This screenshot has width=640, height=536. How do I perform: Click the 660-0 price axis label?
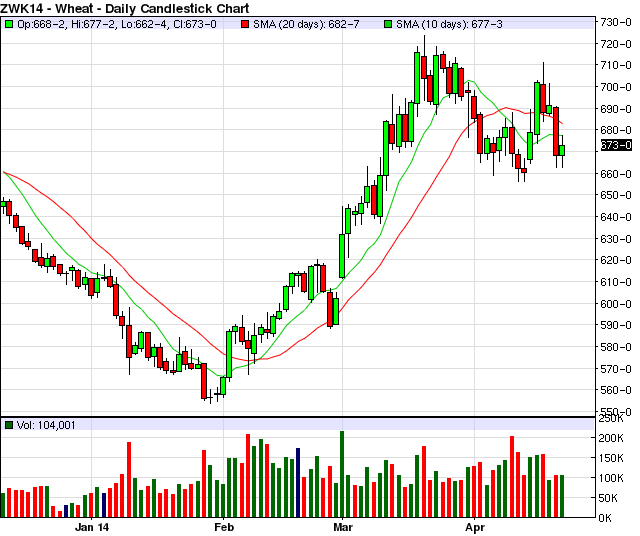[616, 174]
